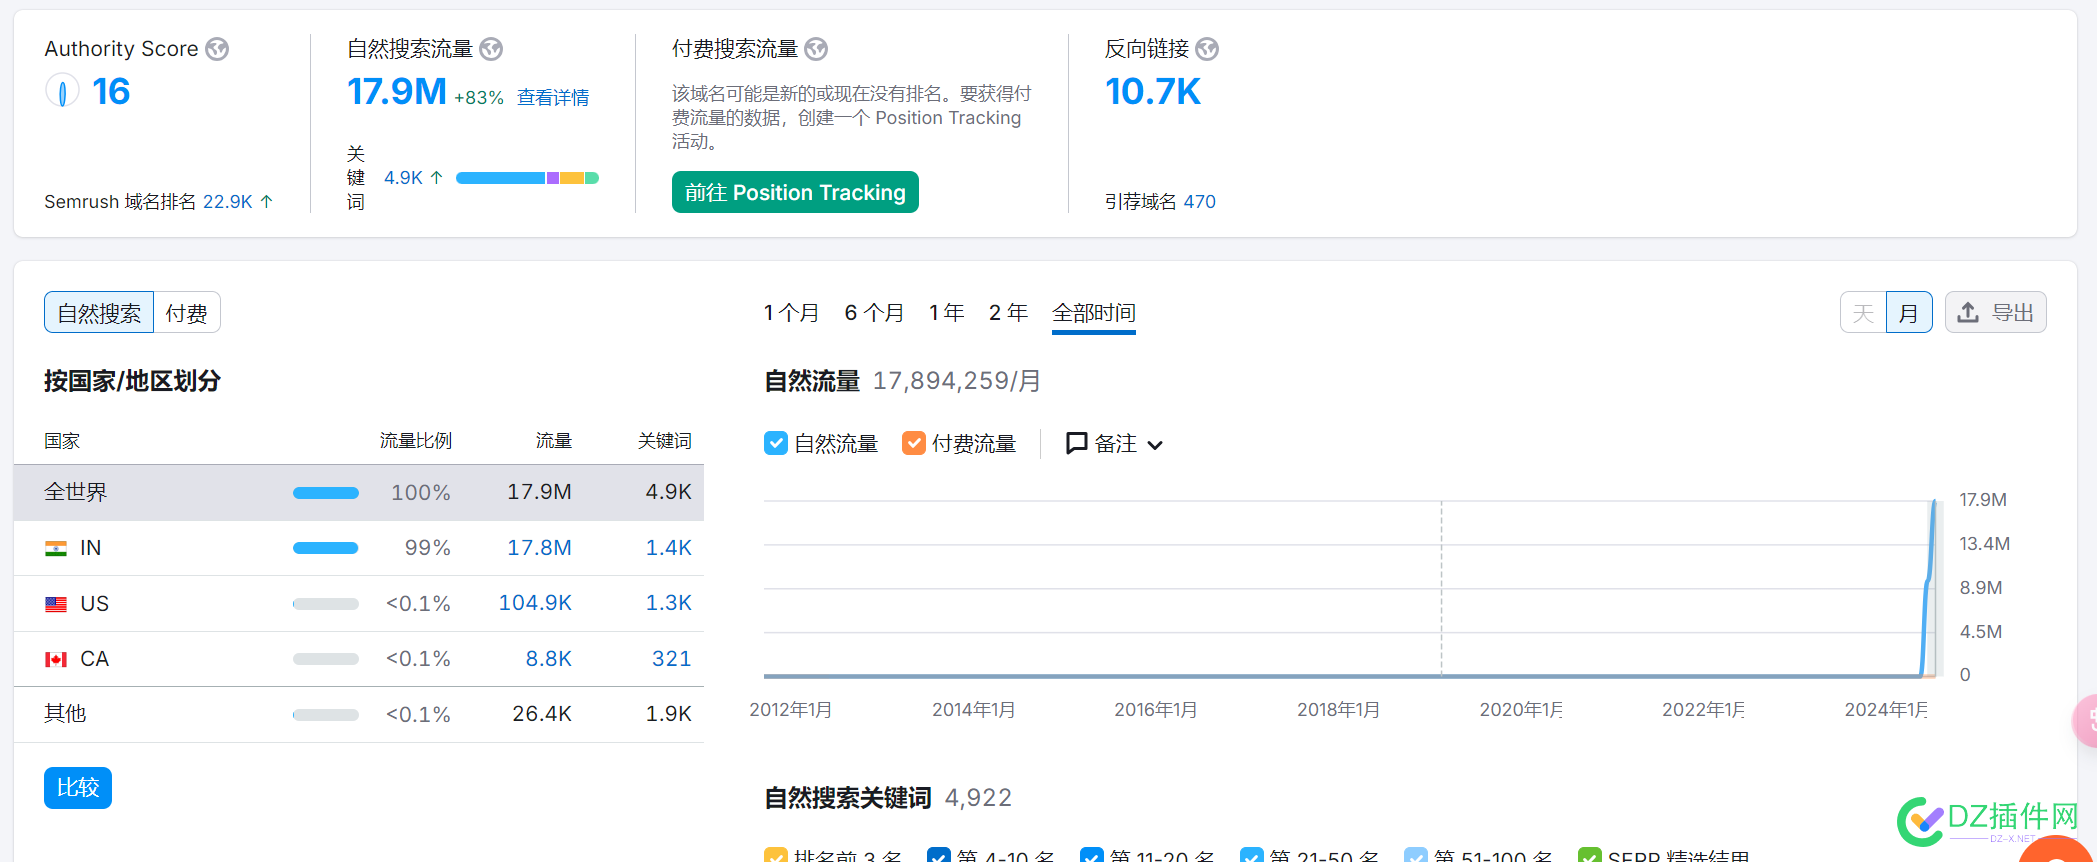This screenshot has height=862, width=2097.
Task: Toggle the 第 11-20 名 checkbox
Action: click(1091, 855)
